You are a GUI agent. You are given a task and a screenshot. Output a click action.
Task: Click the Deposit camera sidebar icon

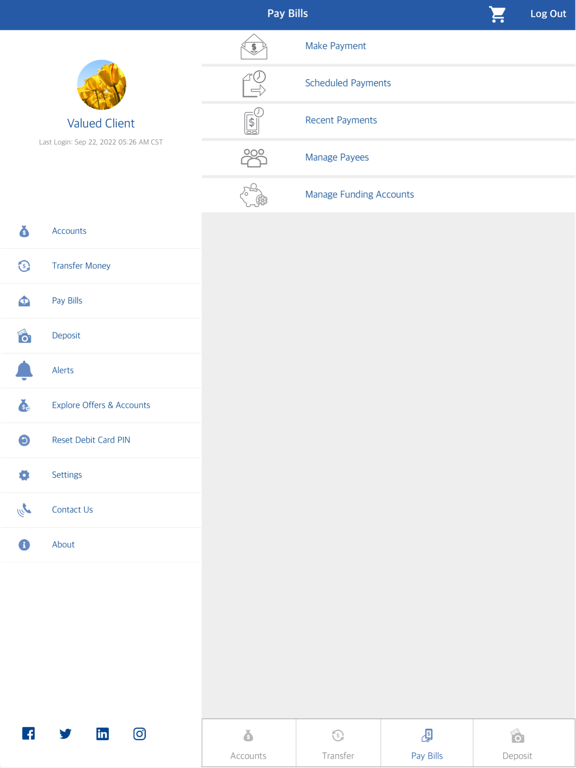[x=24, y=336]
